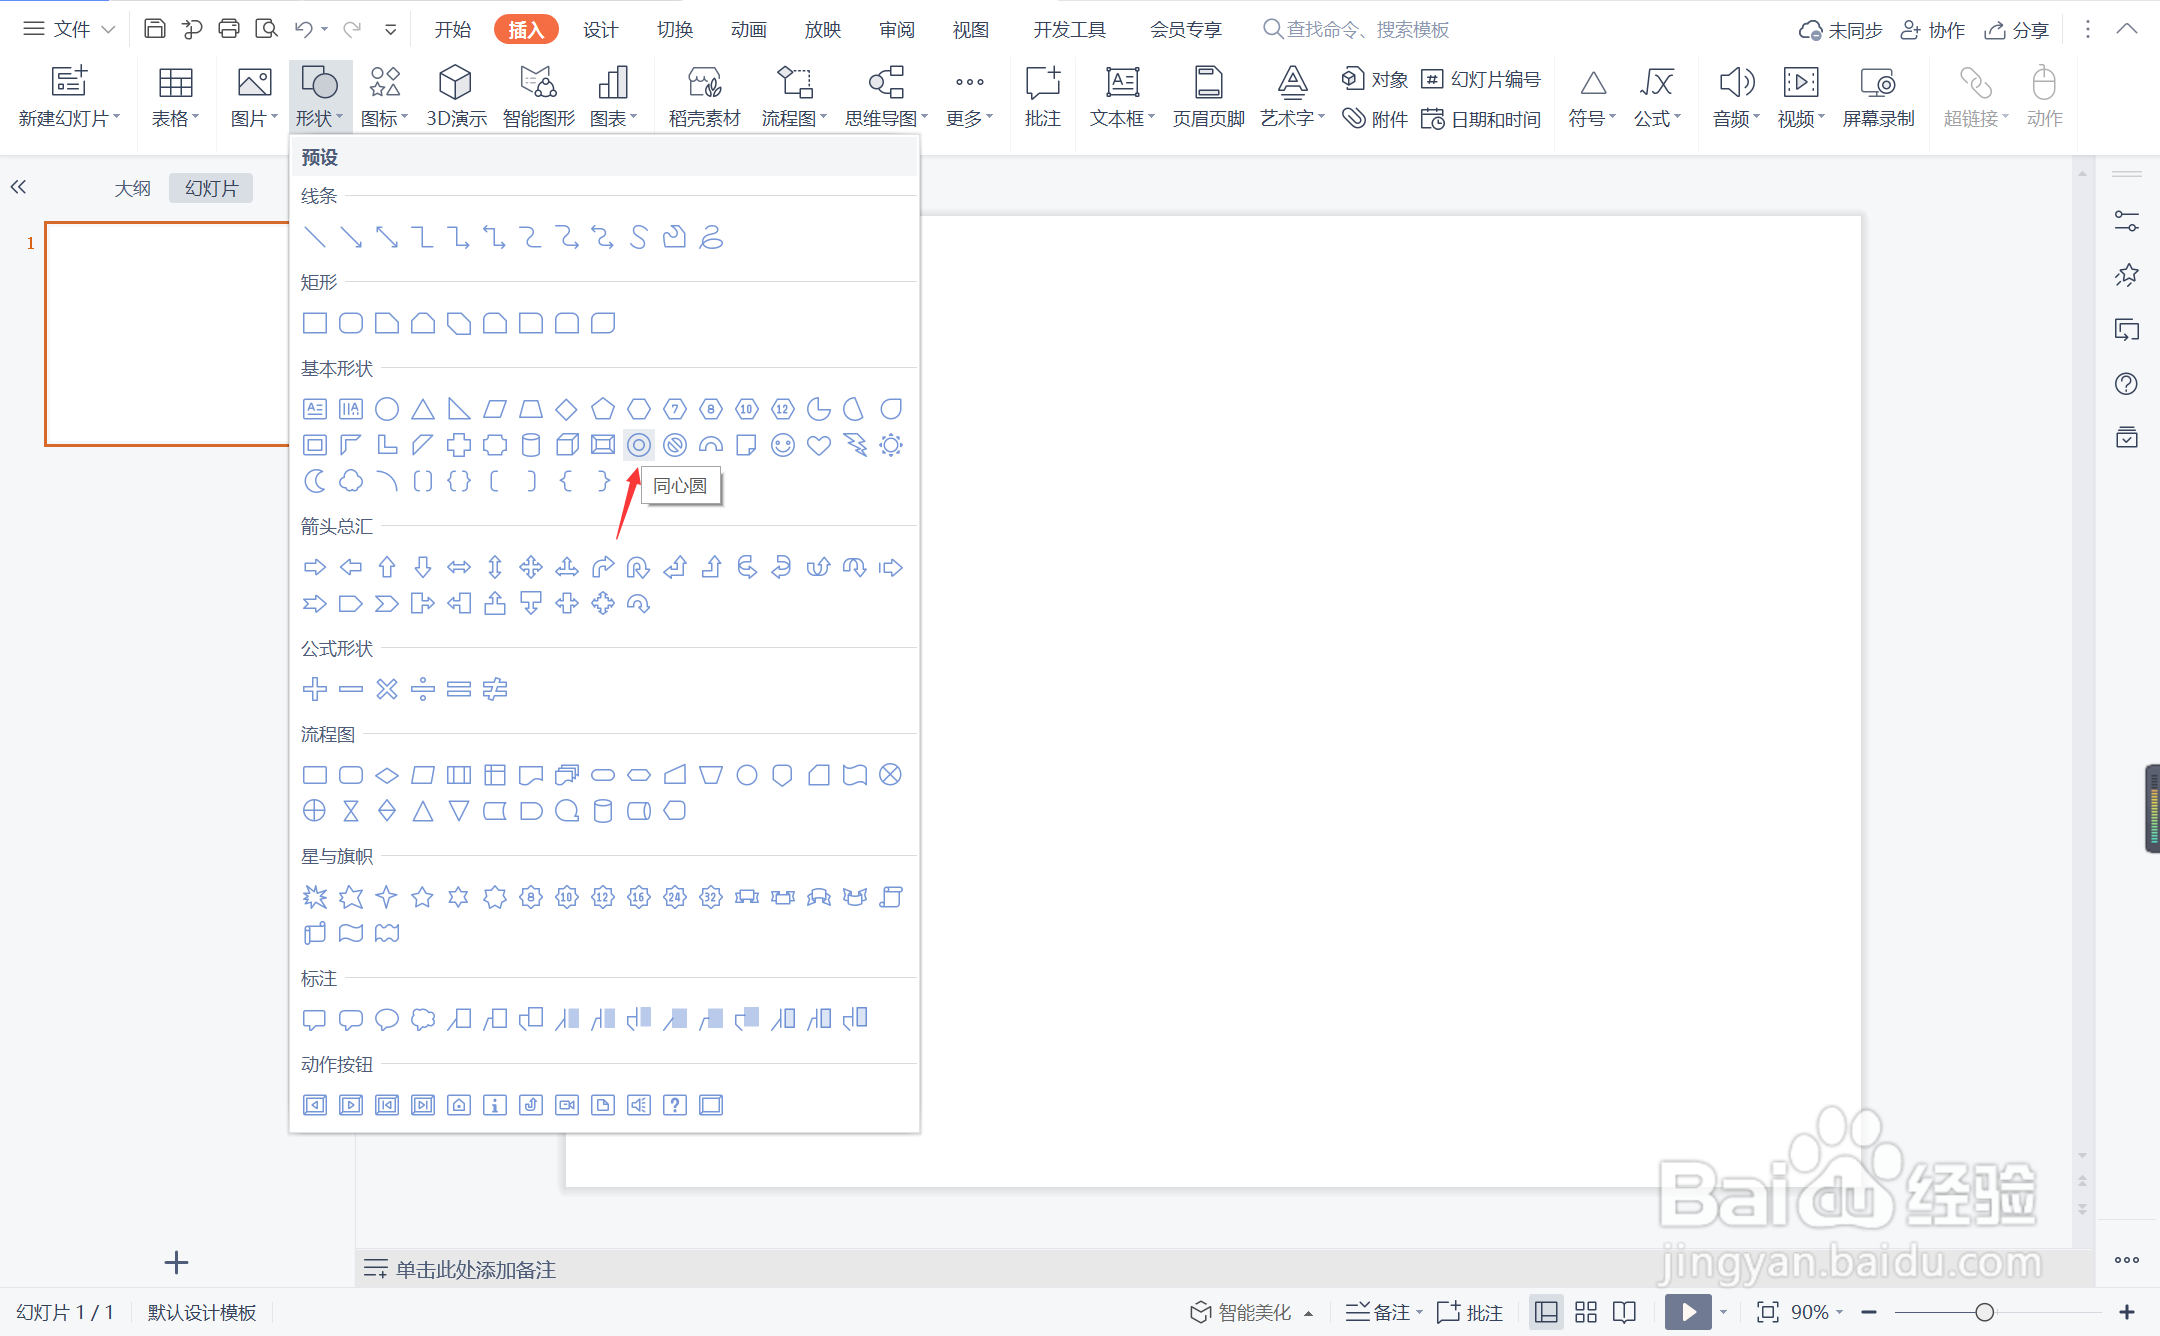Pick the Home action button shape

(x=459, y=1105)
